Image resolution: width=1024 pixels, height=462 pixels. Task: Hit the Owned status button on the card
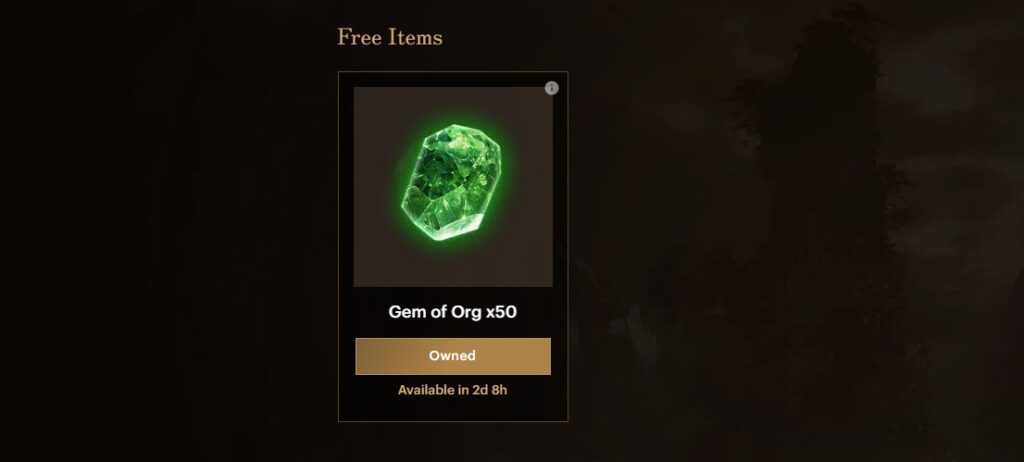point(452,356)
